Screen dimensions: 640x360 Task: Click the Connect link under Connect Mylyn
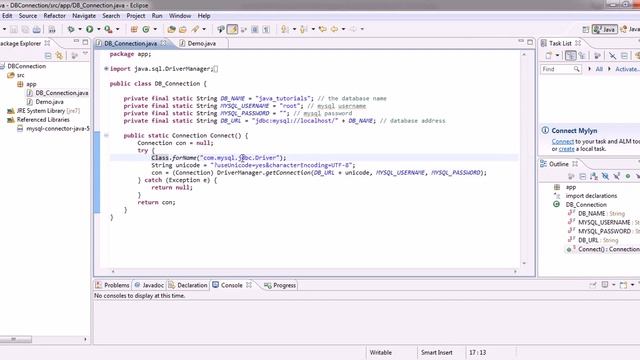click(562, 141)
